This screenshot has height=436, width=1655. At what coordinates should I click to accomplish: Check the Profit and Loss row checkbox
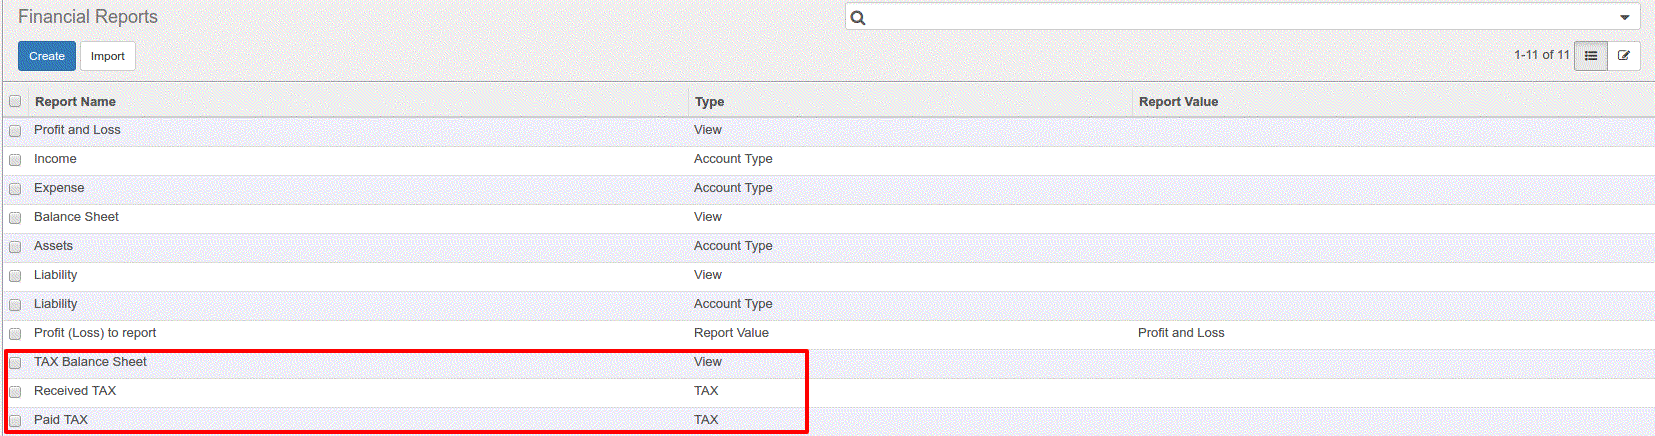point(15,131)
